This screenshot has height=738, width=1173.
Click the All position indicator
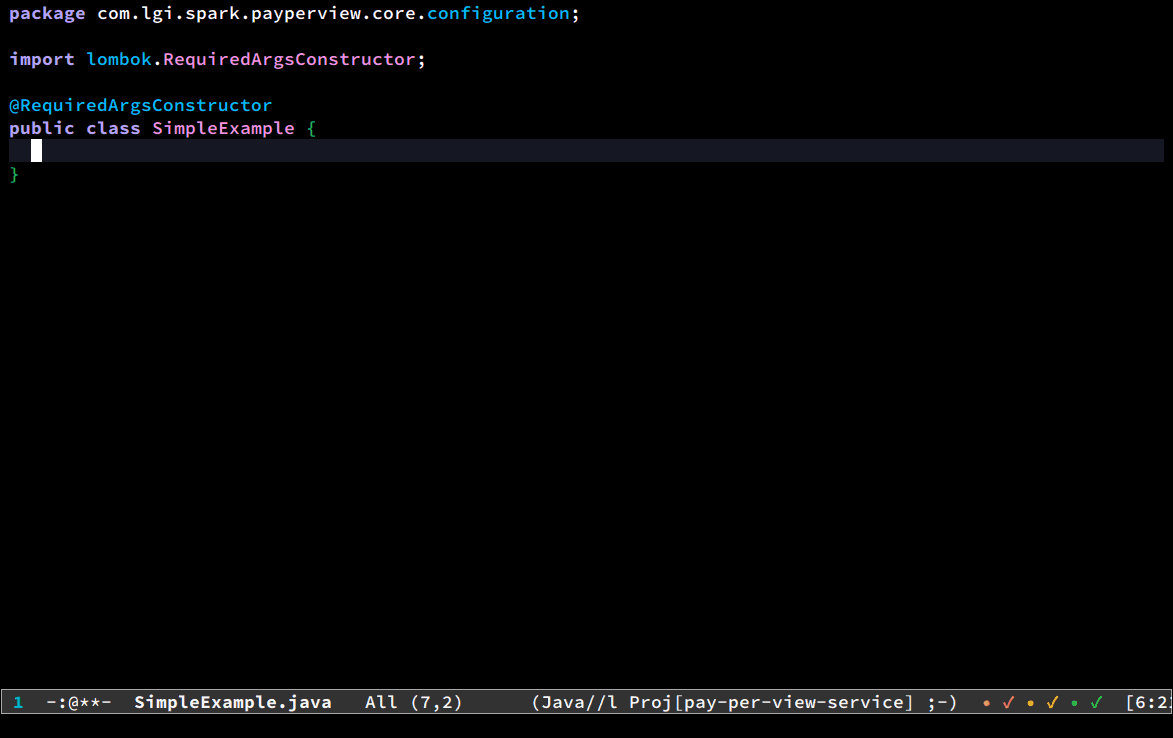pyautogui.click(x=381, y=702)
